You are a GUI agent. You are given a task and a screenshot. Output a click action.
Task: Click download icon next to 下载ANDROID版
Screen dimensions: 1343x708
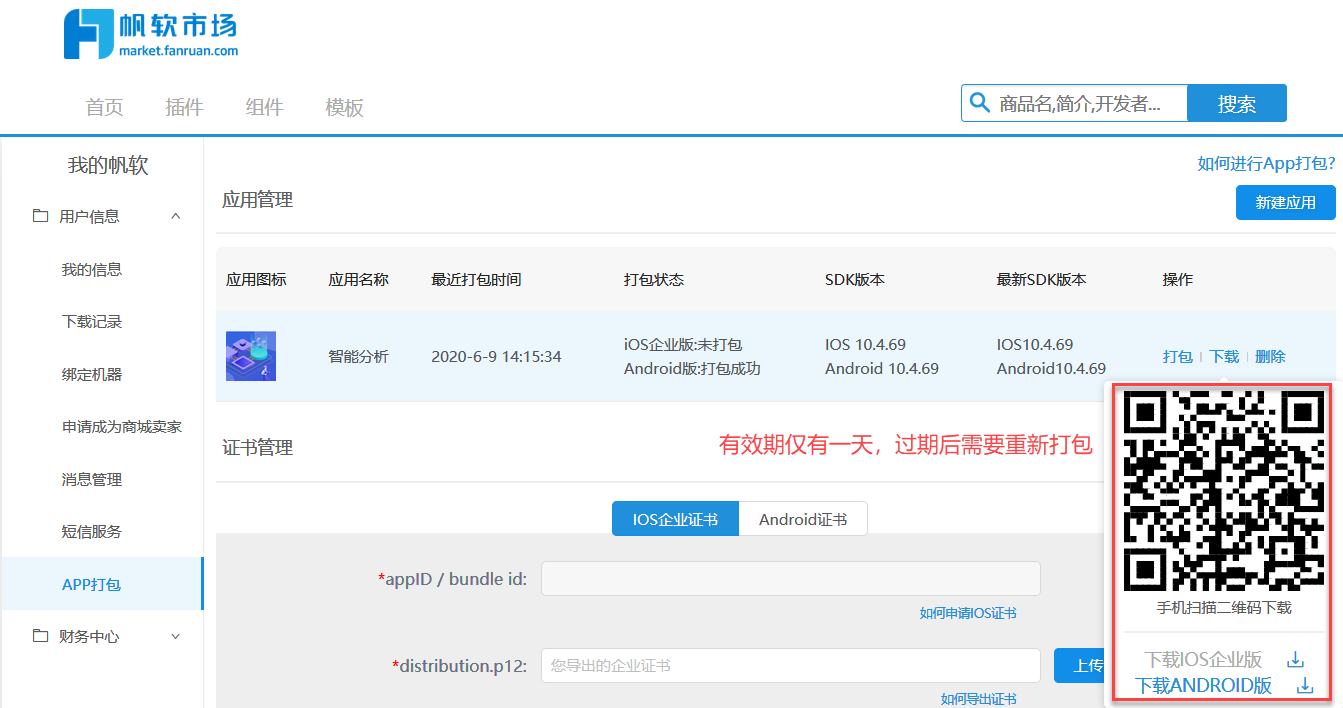(x=1304, y=686)
